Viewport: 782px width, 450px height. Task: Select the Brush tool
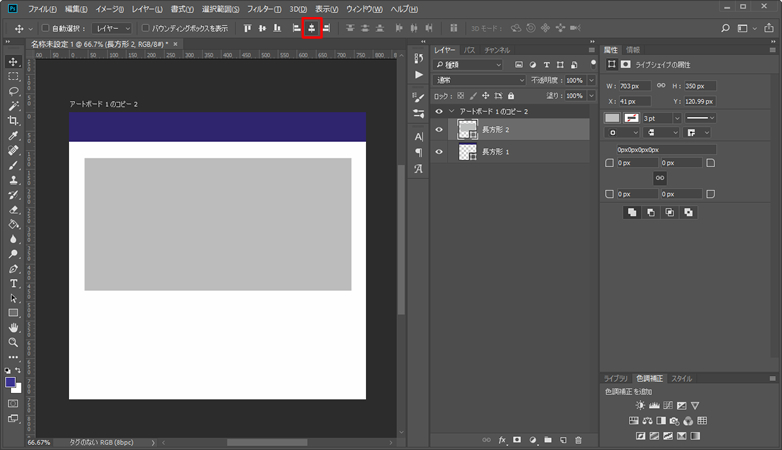pyautogui.click(x=13, y=165)
